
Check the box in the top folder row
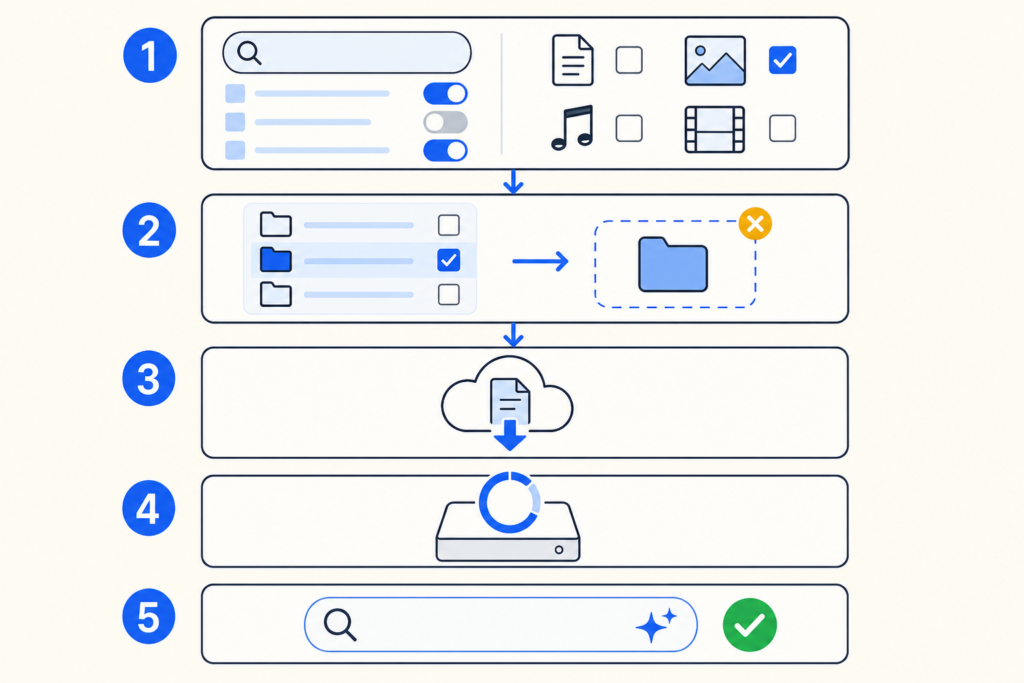tap(449, 225)
